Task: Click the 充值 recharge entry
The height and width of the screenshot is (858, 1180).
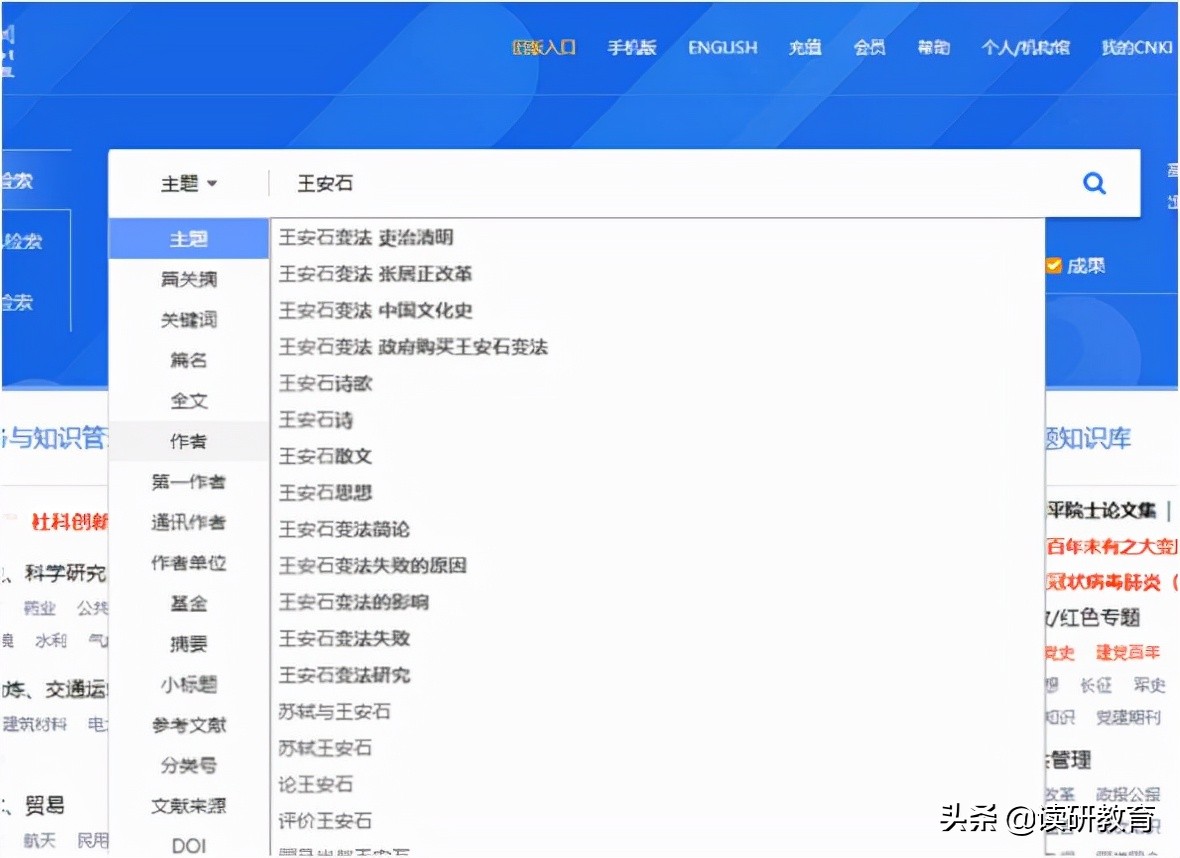Action: [x=804, y=47]
